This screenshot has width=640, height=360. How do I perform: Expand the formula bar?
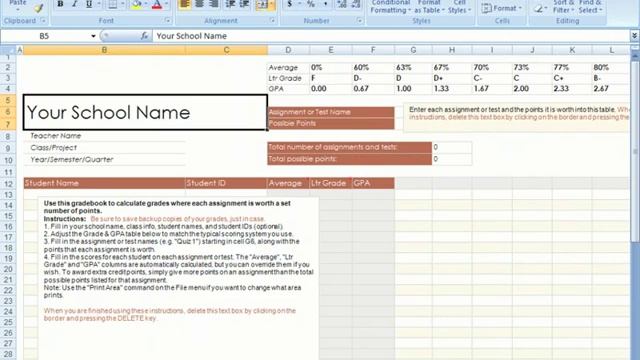(634, 36)
